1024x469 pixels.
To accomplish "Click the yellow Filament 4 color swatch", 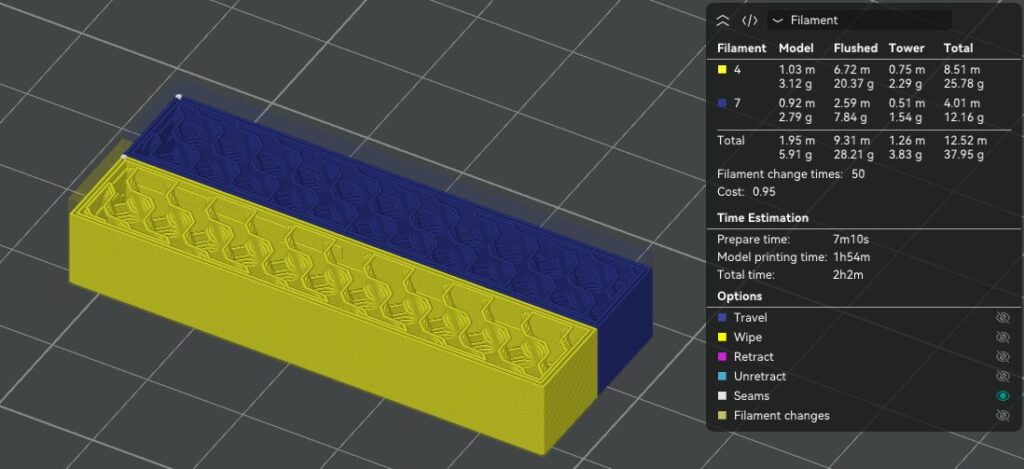I will tap(722, 69).
